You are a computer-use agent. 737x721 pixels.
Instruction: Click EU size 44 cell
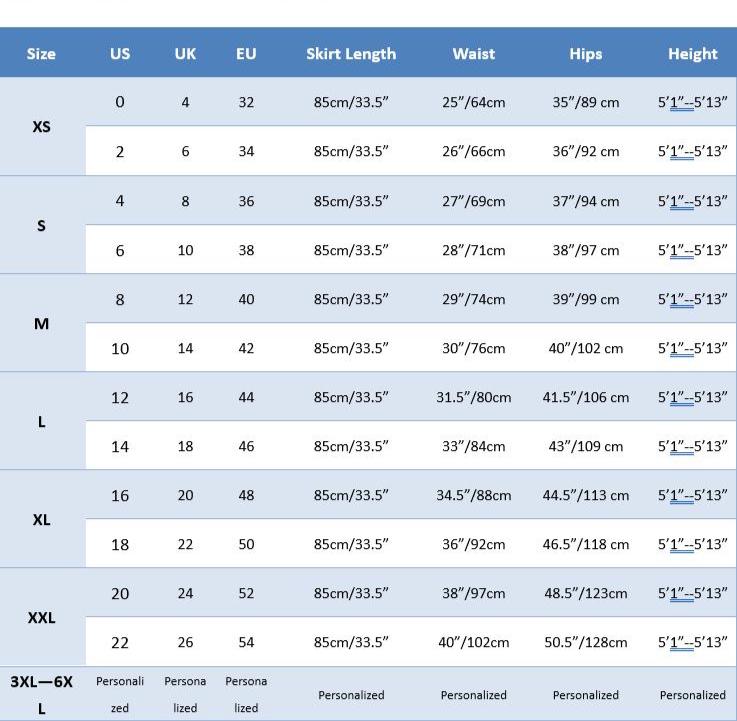pos(246,397)
